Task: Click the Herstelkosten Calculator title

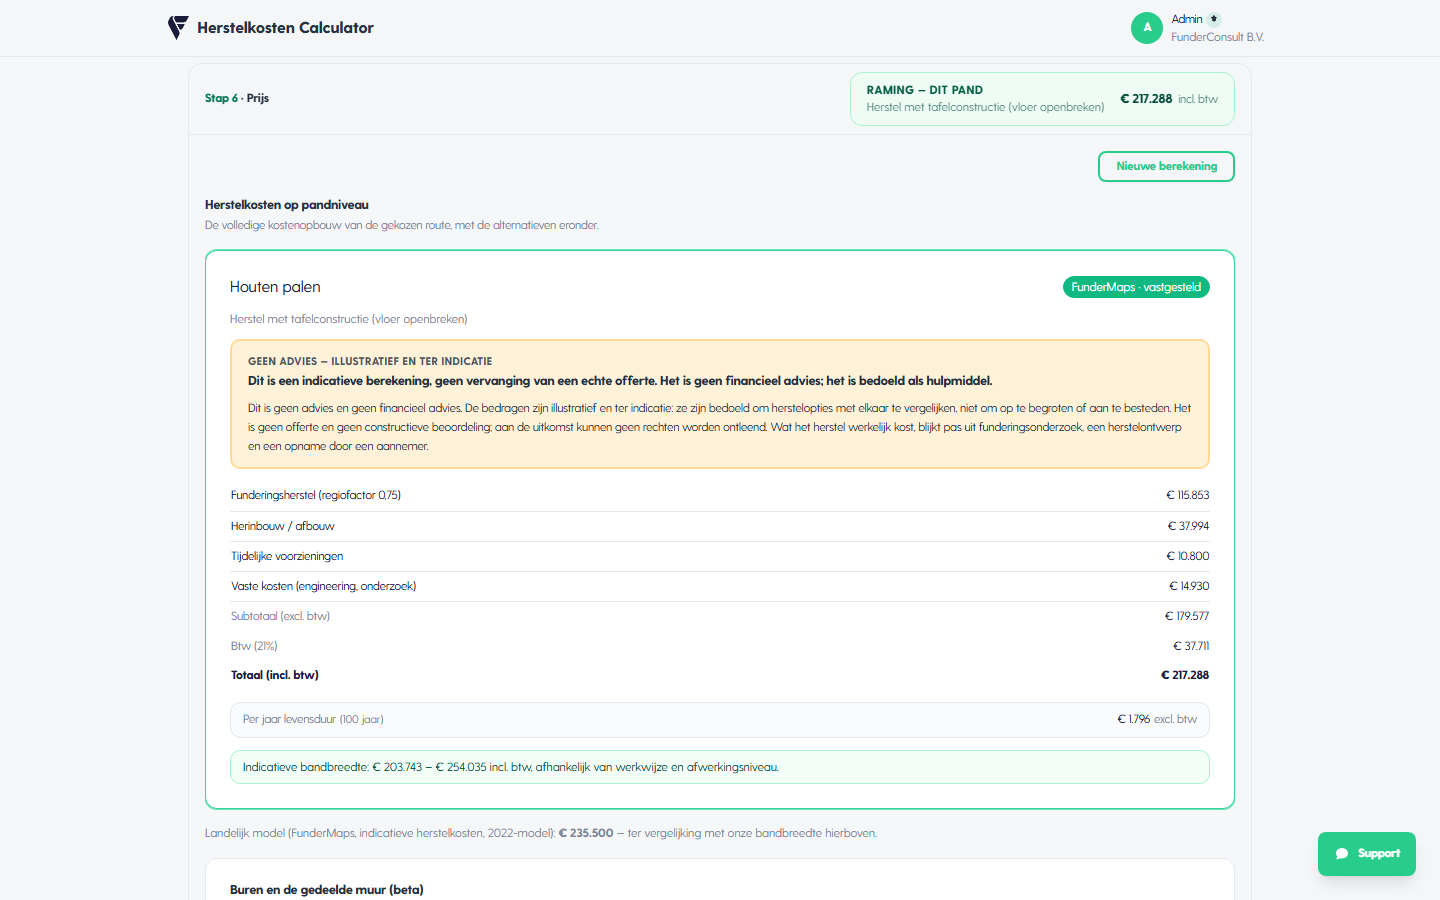Action: tap(285, 28)
